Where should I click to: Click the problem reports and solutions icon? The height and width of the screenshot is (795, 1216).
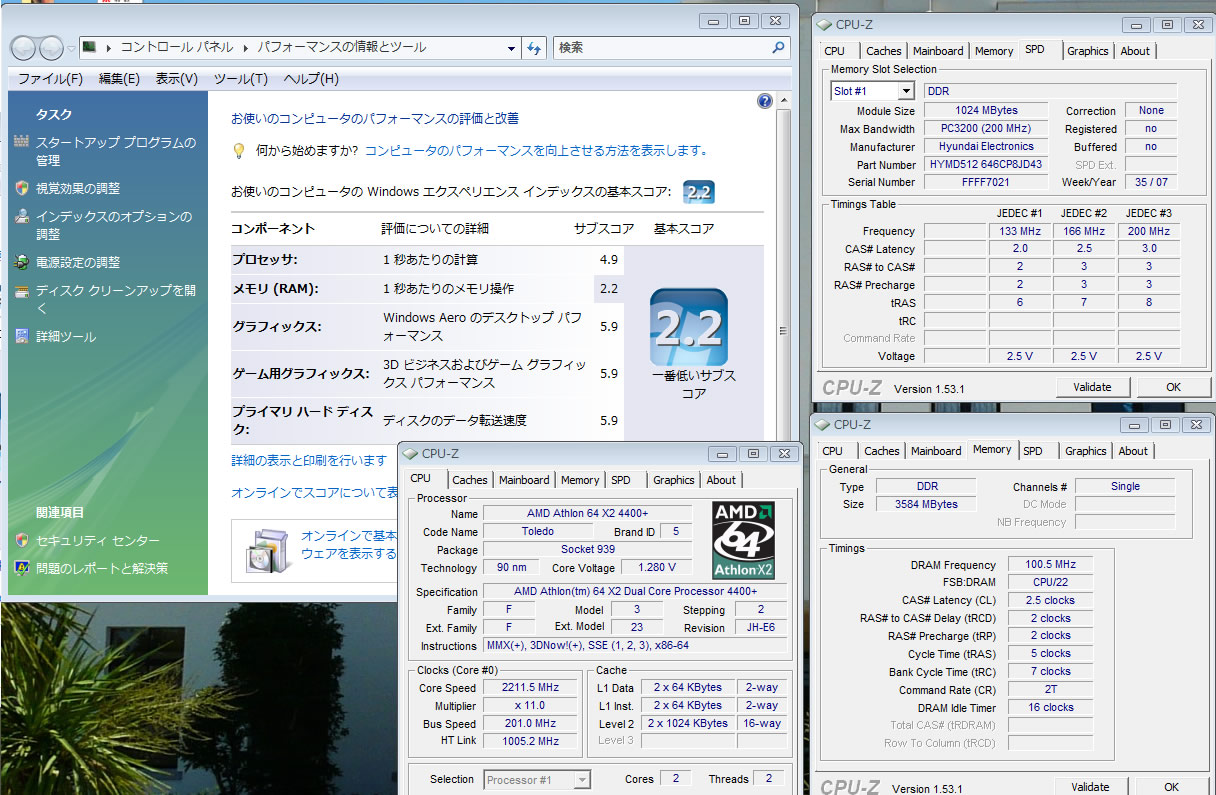[22, 568]
